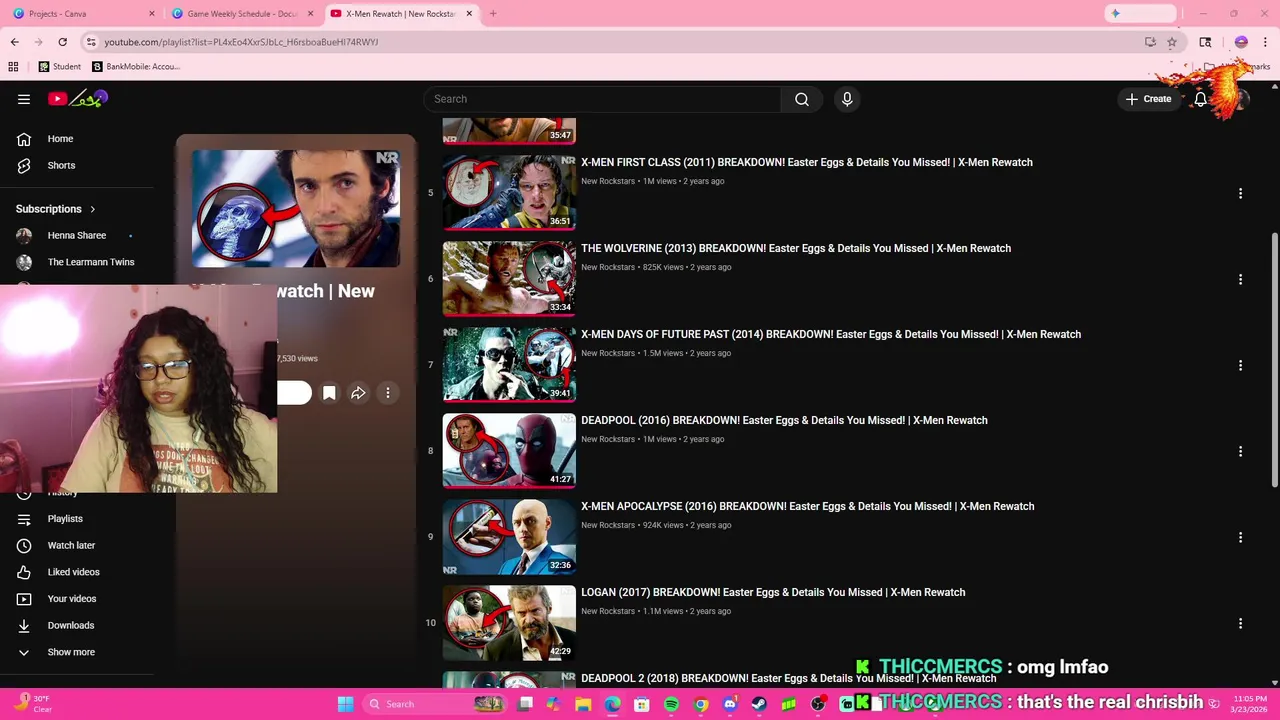Viewport: 1280px width, 720px height.
Task: Open the Windows Start menu
Action: click(345, 704)
